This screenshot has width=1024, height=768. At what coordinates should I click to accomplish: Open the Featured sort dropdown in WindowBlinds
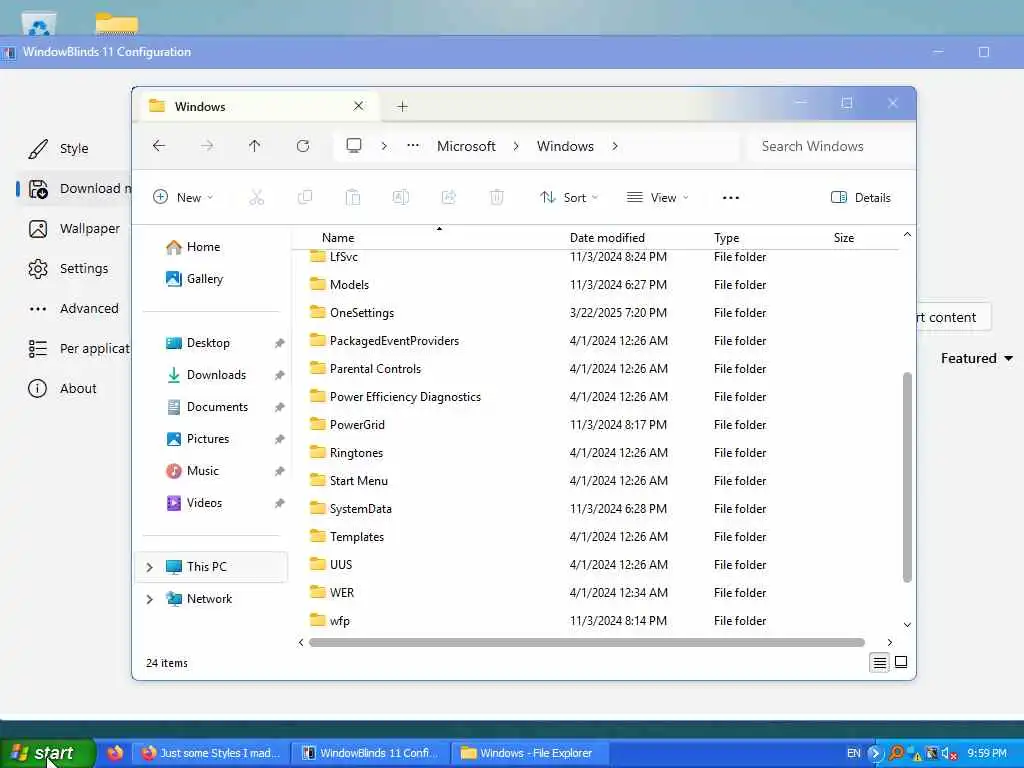[x=976, y=359]
